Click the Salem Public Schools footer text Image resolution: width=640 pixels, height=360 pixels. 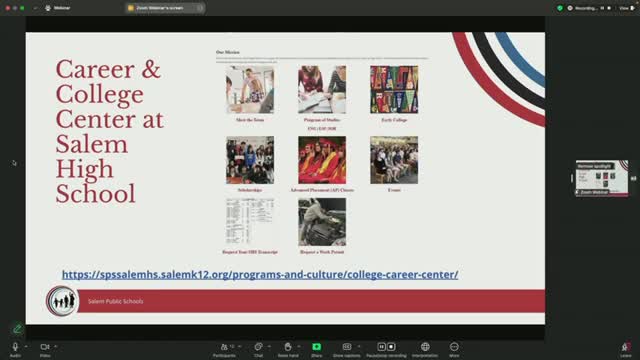[x=116, y=301]
